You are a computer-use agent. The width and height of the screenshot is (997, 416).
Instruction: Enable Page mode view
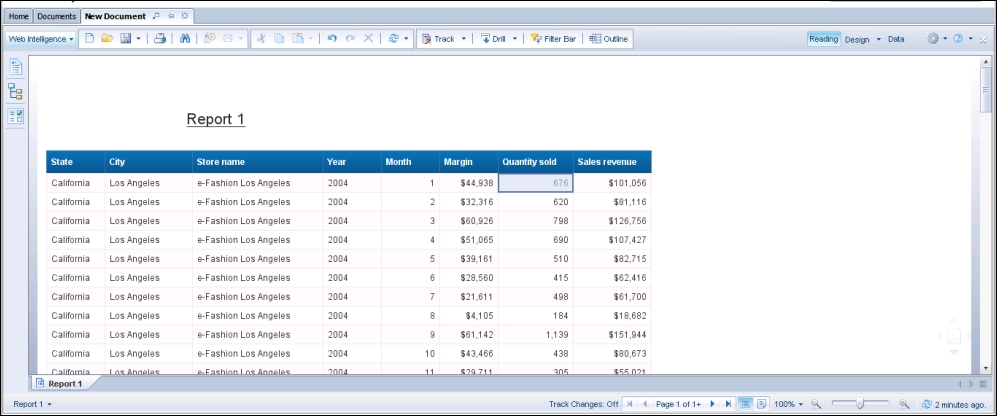coord(761,404)
